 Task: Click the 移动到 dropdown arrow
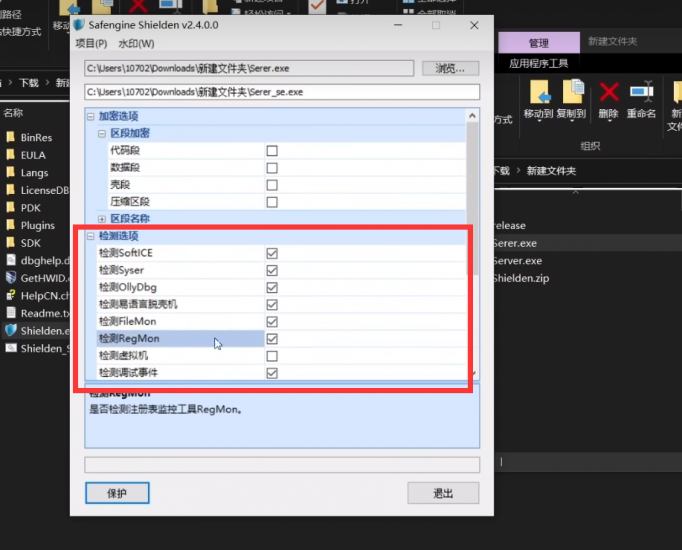[539, 121]
